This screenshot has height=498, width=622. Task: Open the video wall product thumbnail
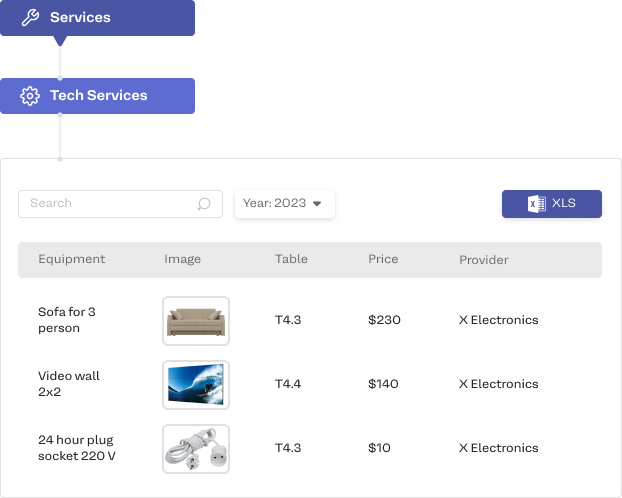click(x=196, y=385)
